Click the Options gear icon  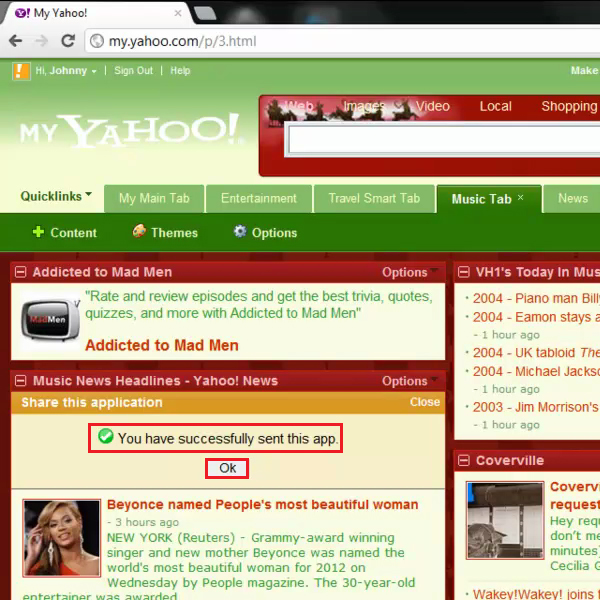240,231
